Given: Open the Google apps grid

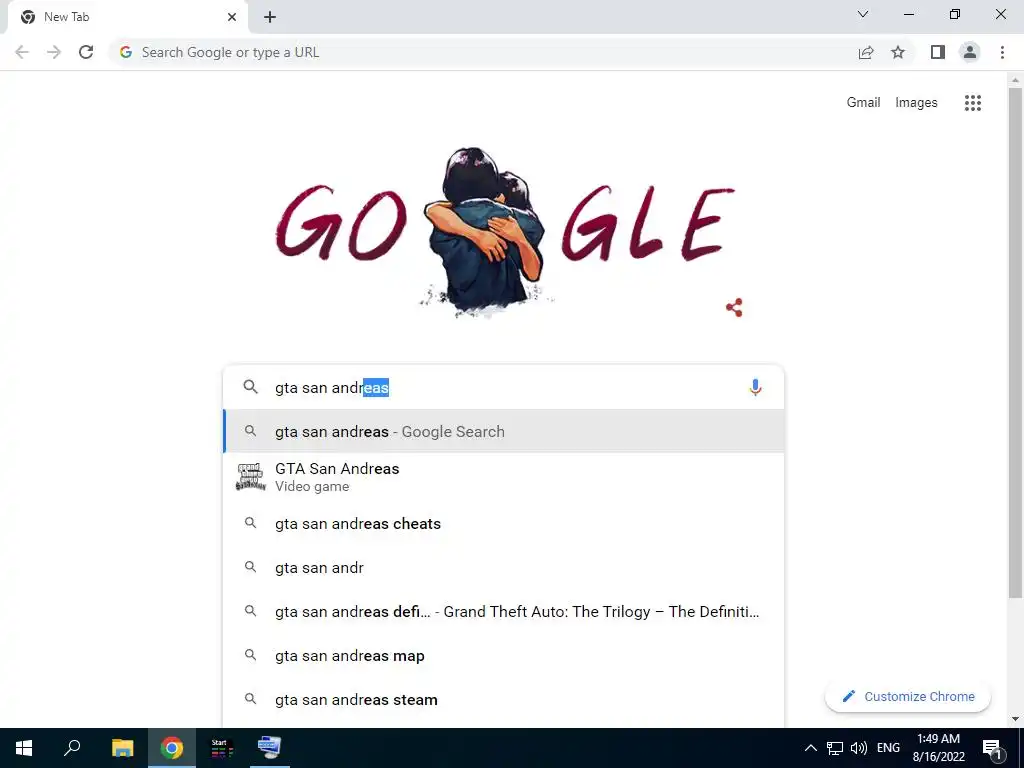Looking at the screenshot, I should [973, 103].
